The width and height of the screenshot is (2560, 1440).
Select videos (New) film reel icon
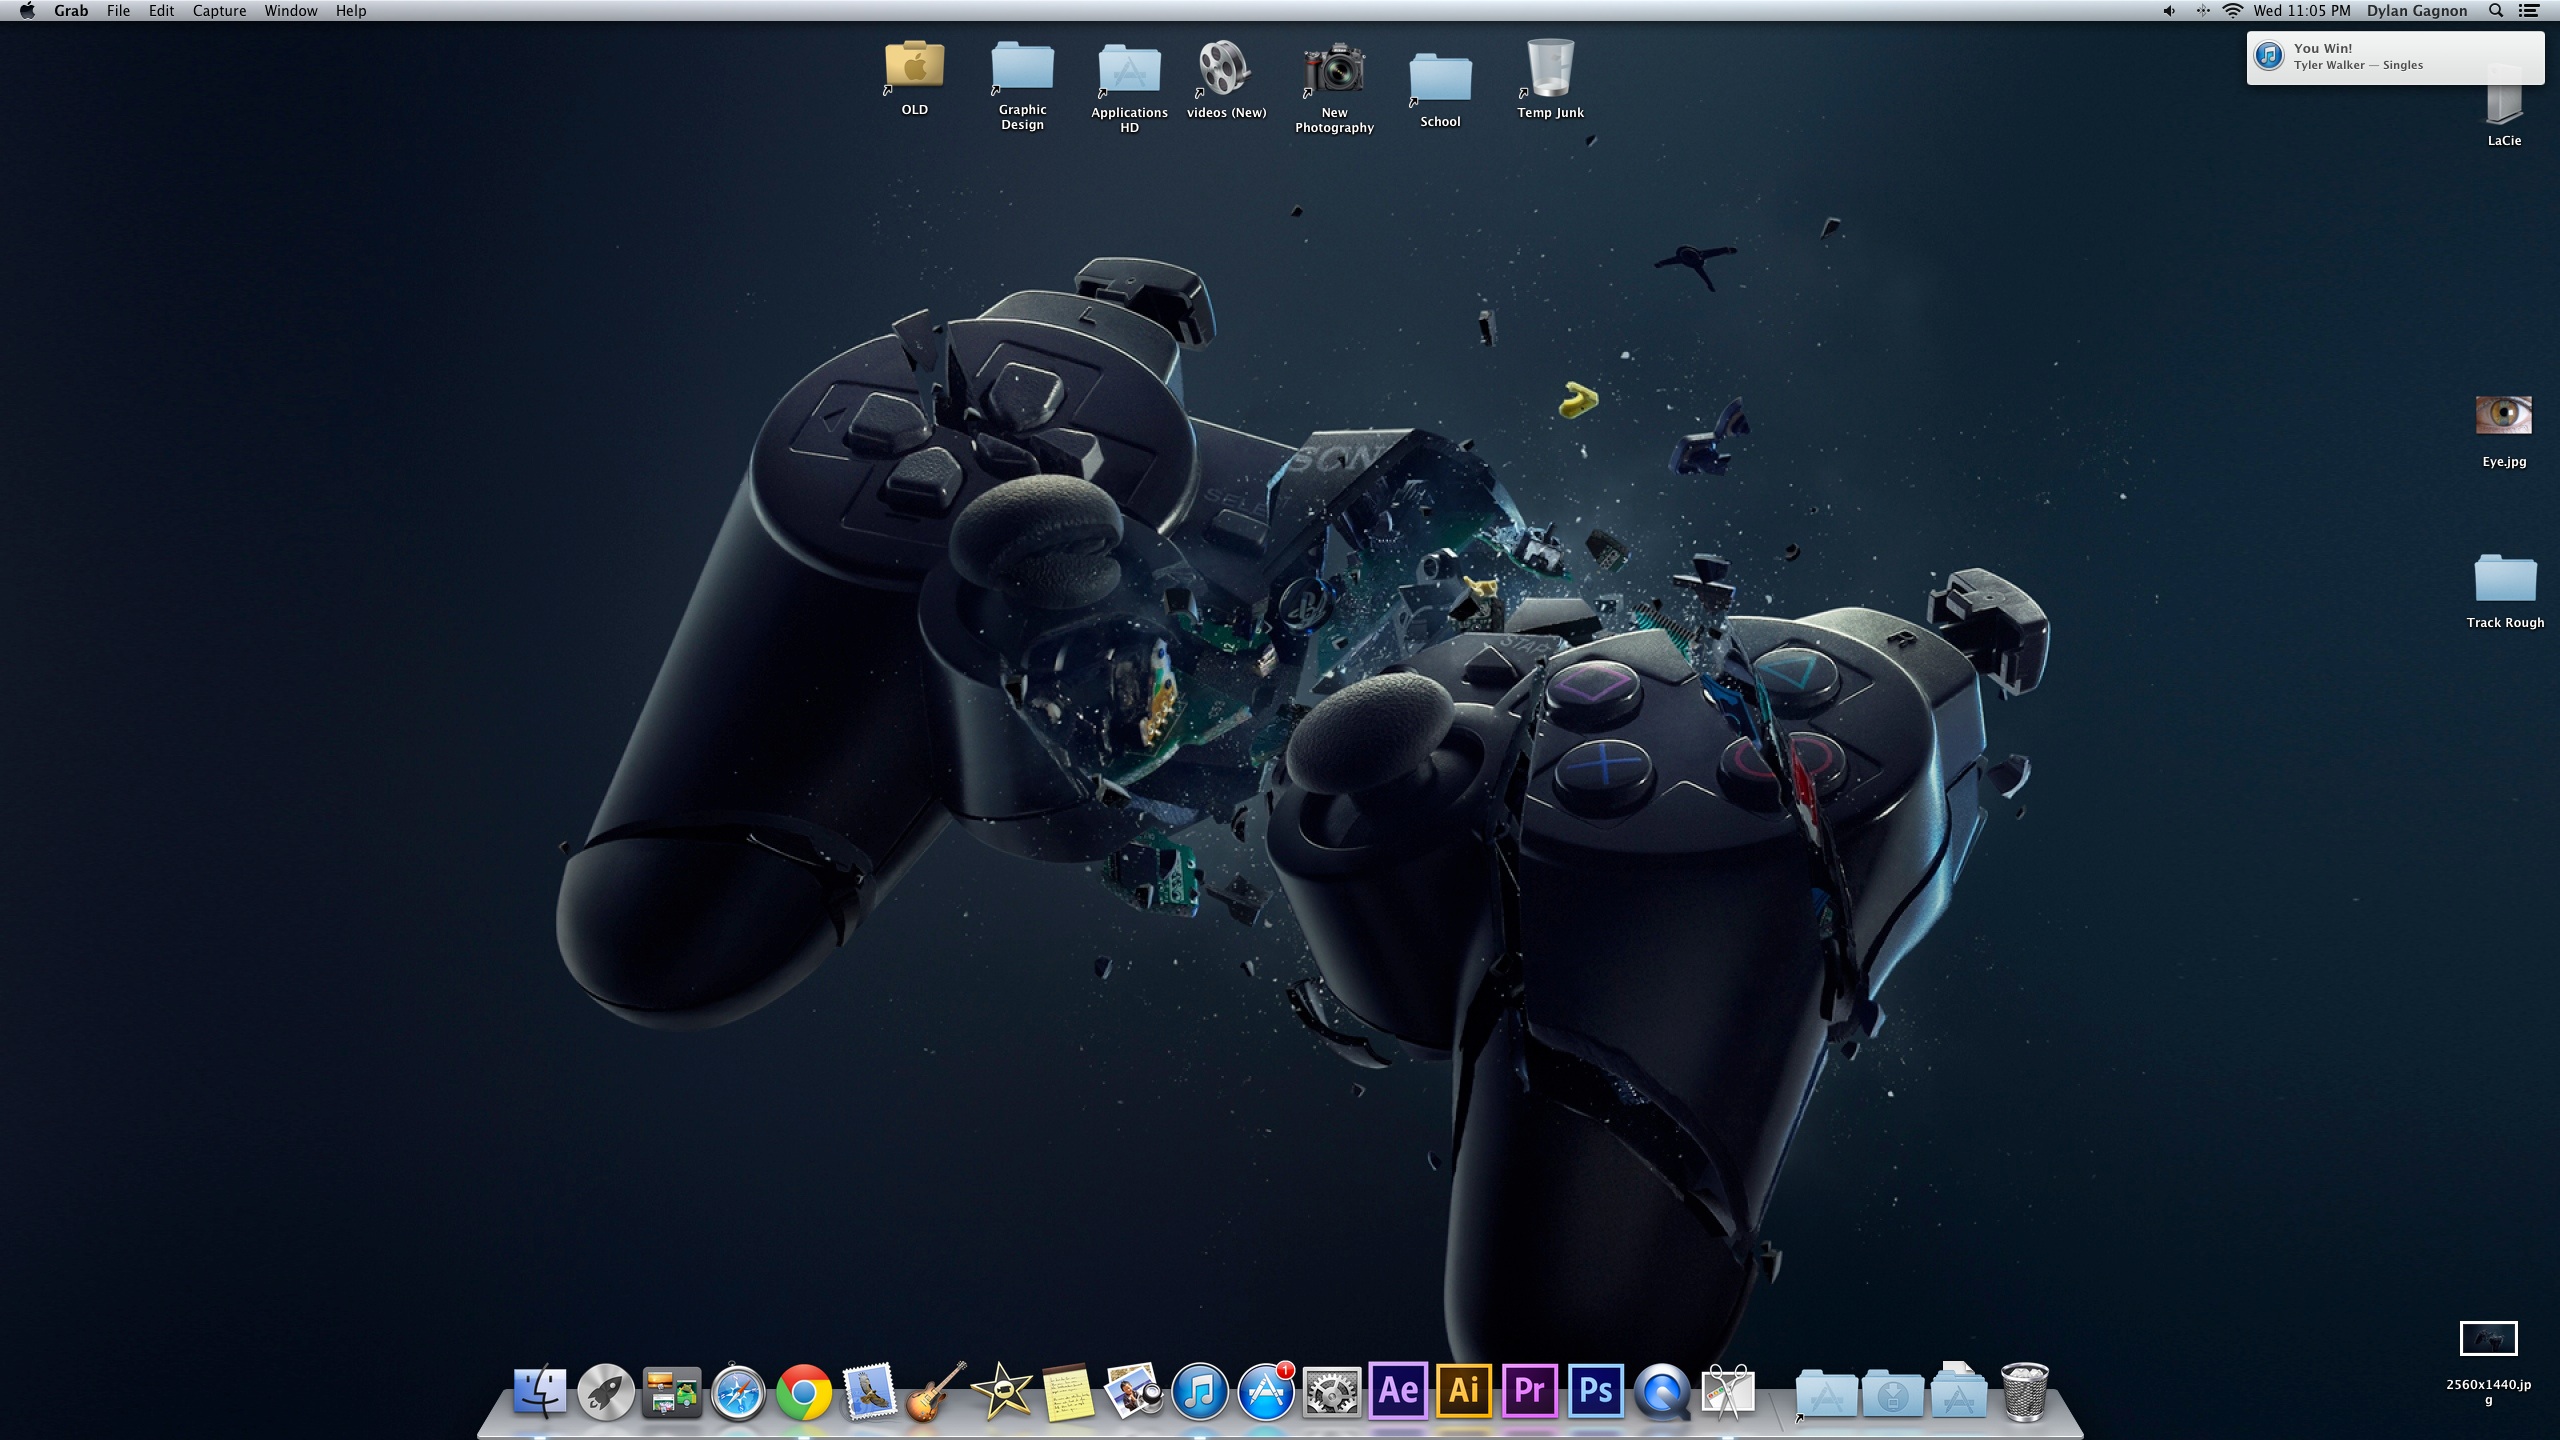coord(1226,68)
